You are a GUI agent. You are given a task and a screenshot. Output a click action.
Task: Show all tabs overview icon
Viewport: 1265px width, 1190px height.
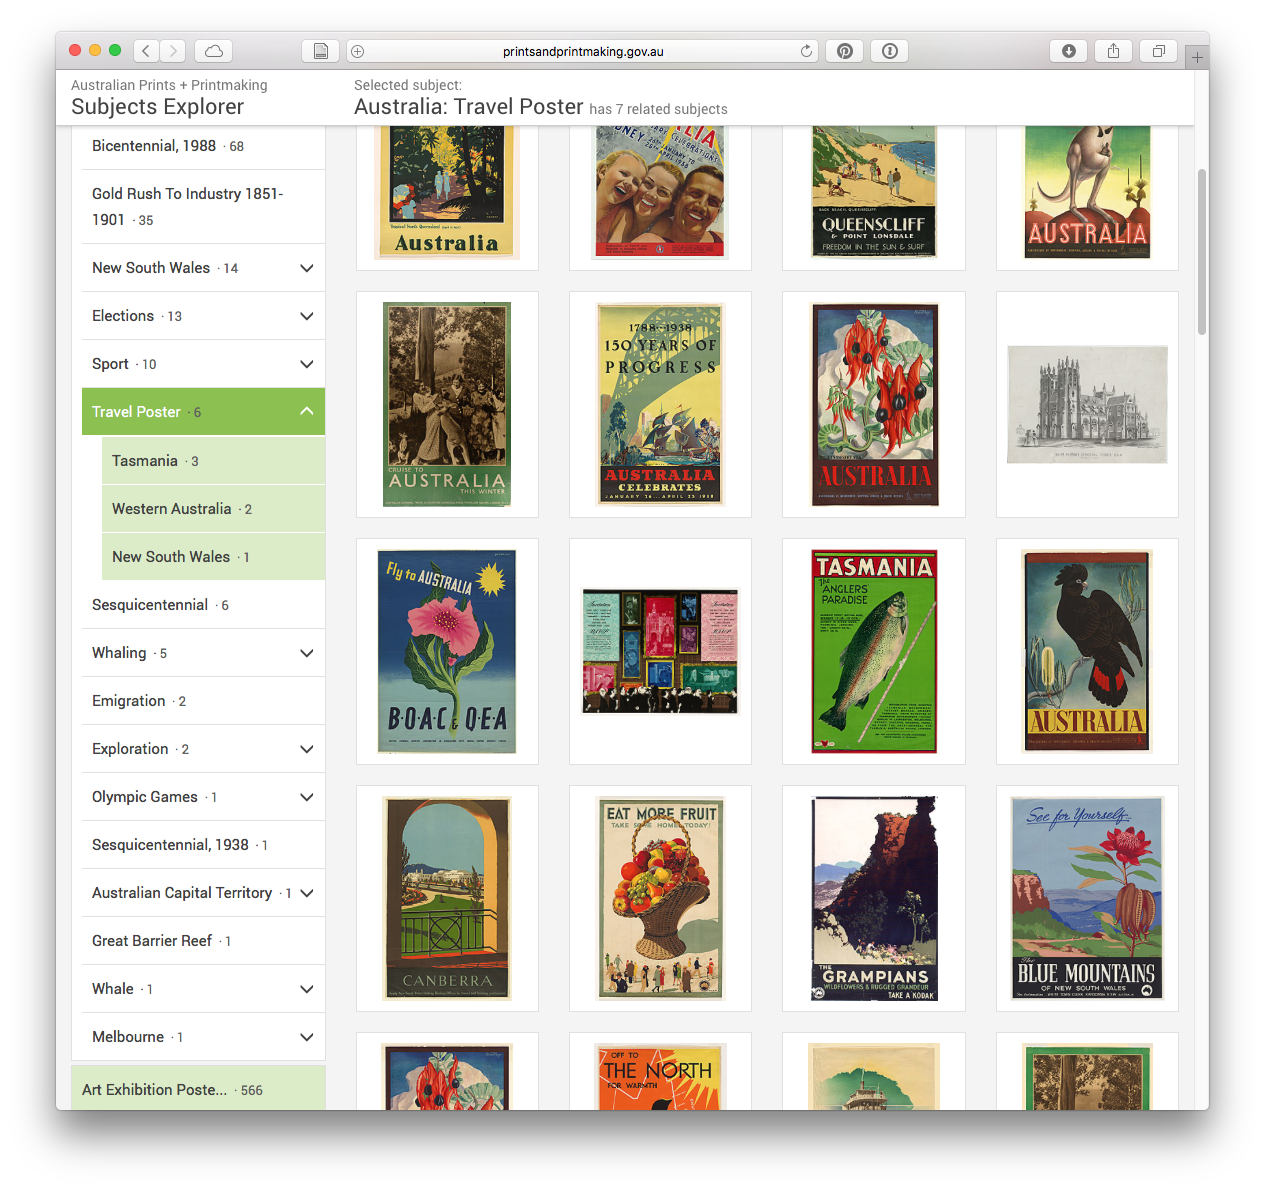pos(1158,51)
